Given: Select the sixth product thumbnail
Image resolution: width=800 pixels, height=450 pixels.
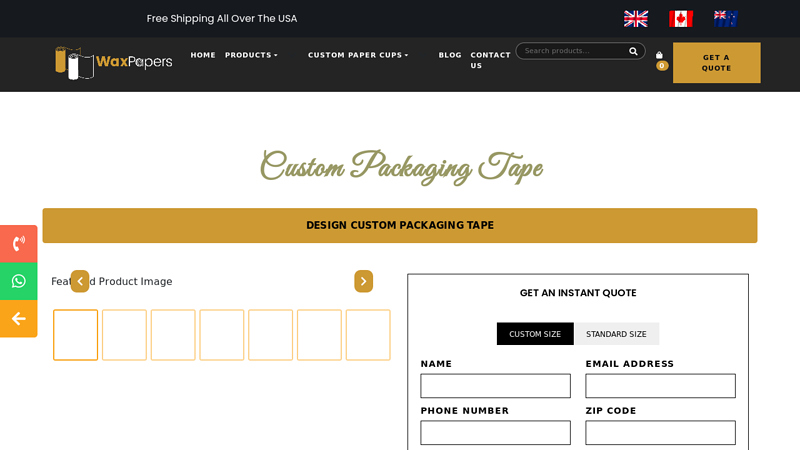Looking at the screenshot, I should coord(319,335).
